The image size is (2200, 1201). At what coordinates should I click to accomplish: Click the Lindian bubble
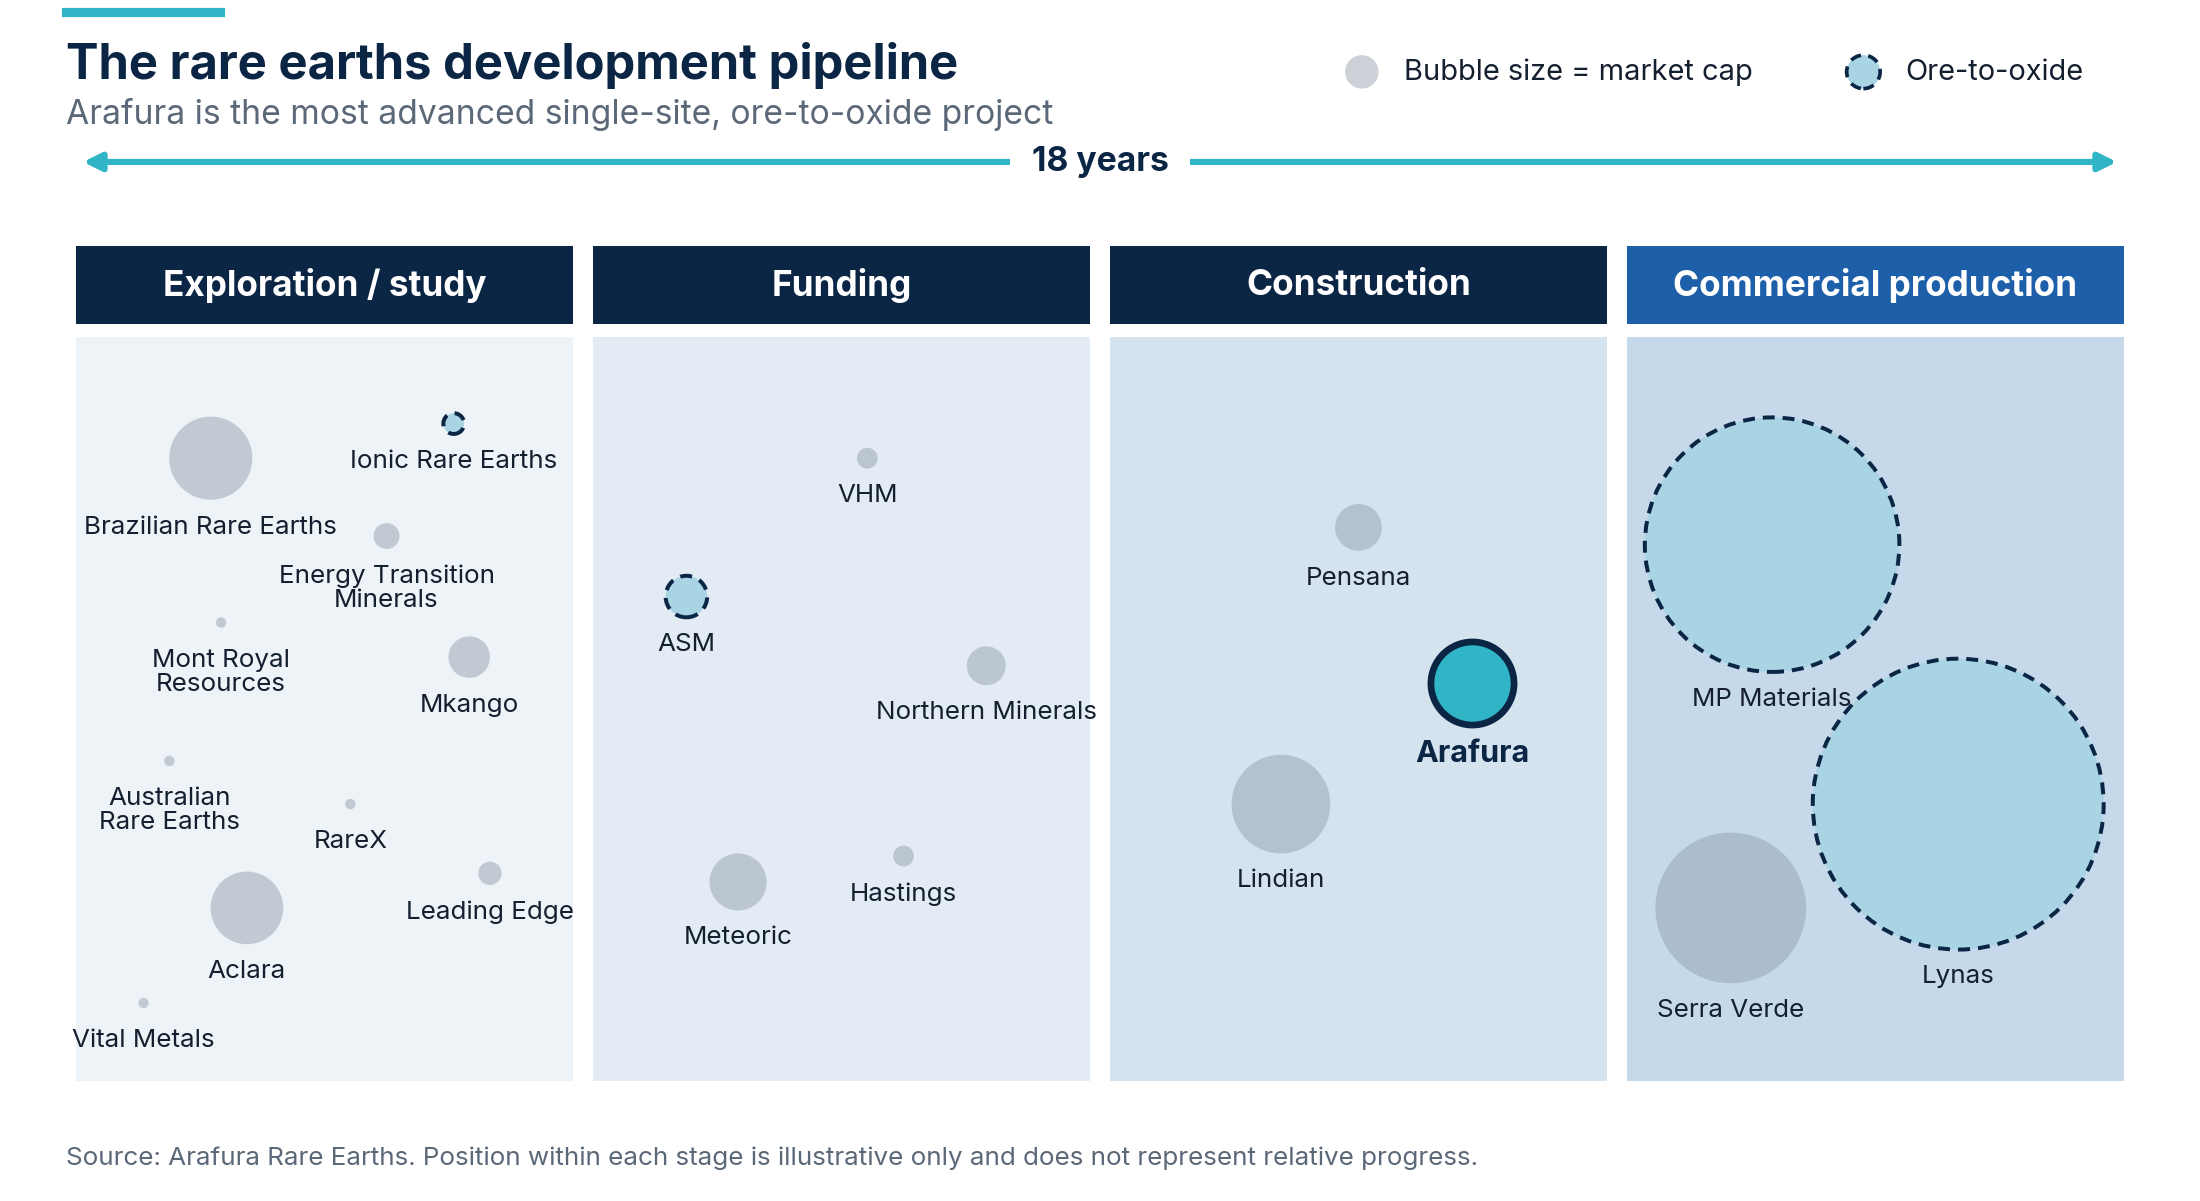(x=1280, y=803)
